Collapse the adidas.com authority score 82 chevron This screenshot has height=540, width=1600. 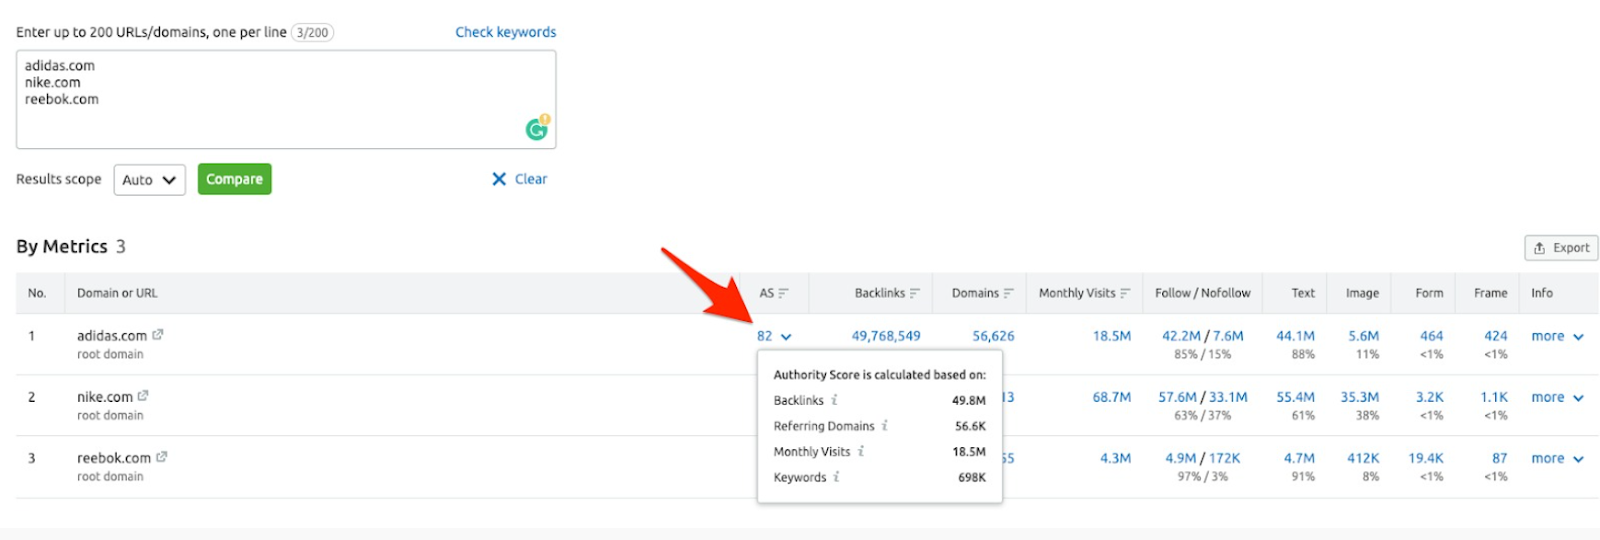786,337
